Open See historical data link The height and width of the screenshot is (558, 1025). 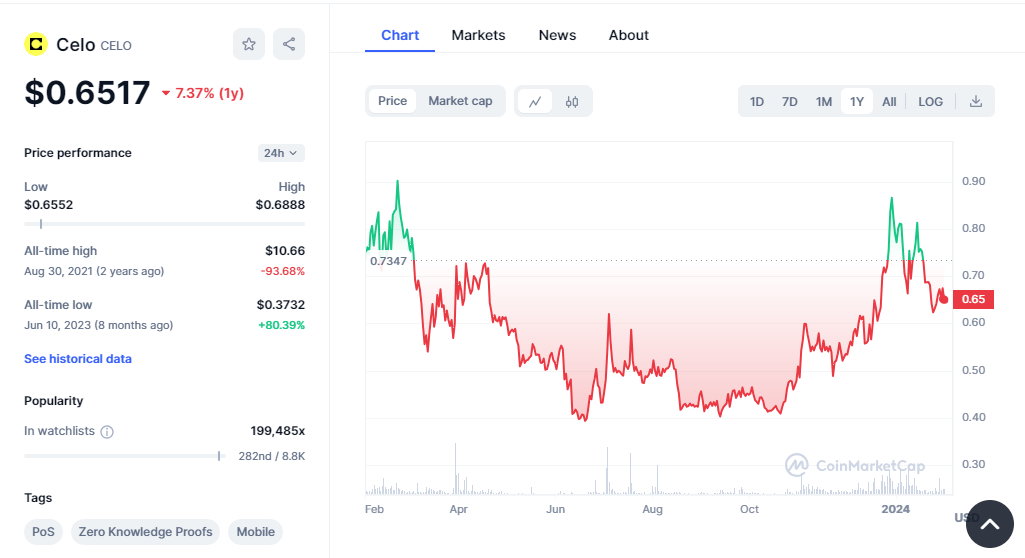[78, 359]
